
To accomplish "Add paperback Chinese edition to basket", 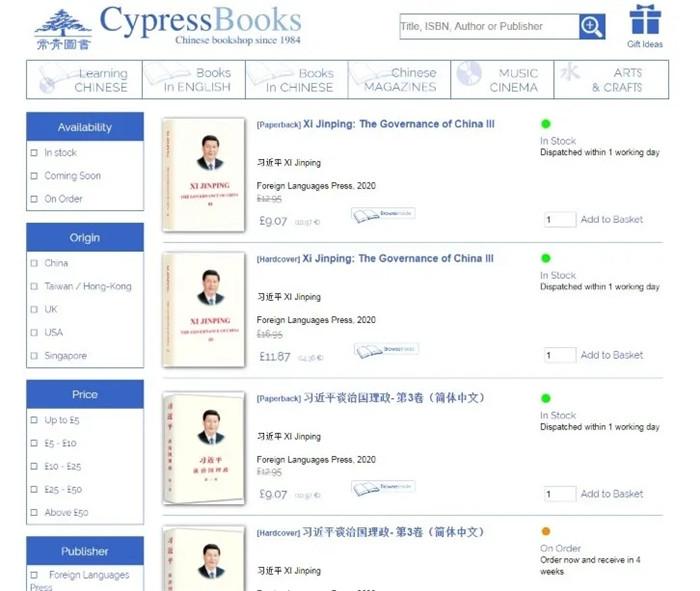I will (x=612, y=494).
